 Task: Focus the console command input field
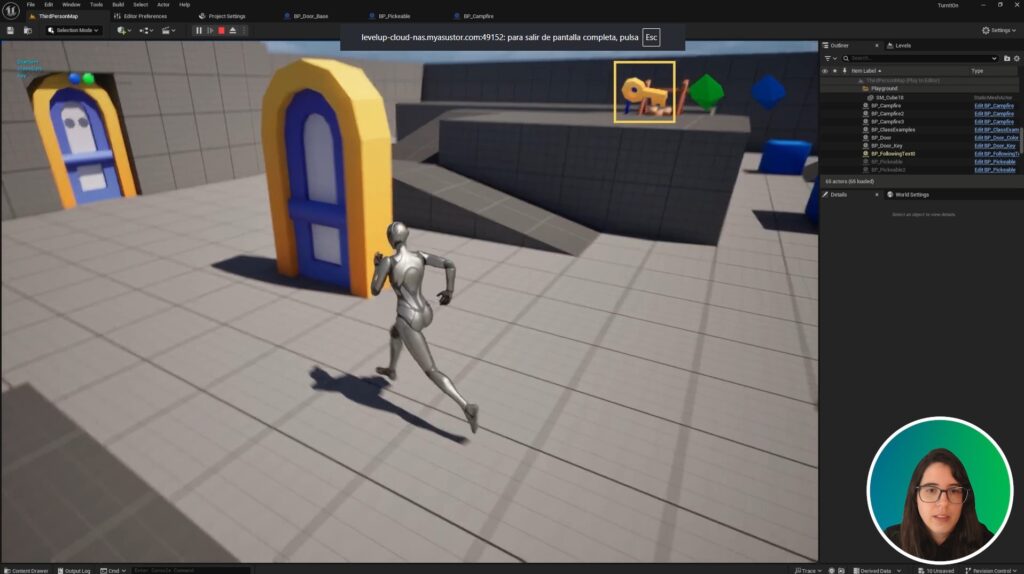pos(191,570)
